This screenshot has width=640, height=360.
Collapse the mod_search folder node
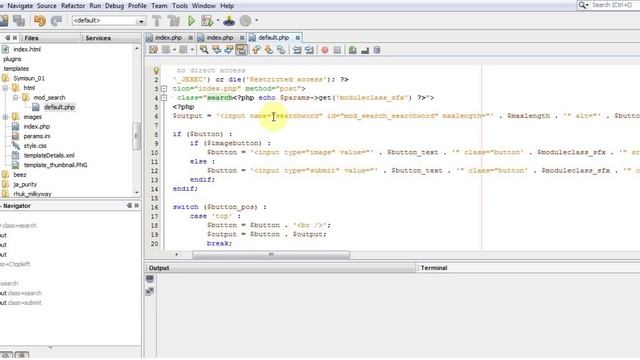tap(16, 98)
